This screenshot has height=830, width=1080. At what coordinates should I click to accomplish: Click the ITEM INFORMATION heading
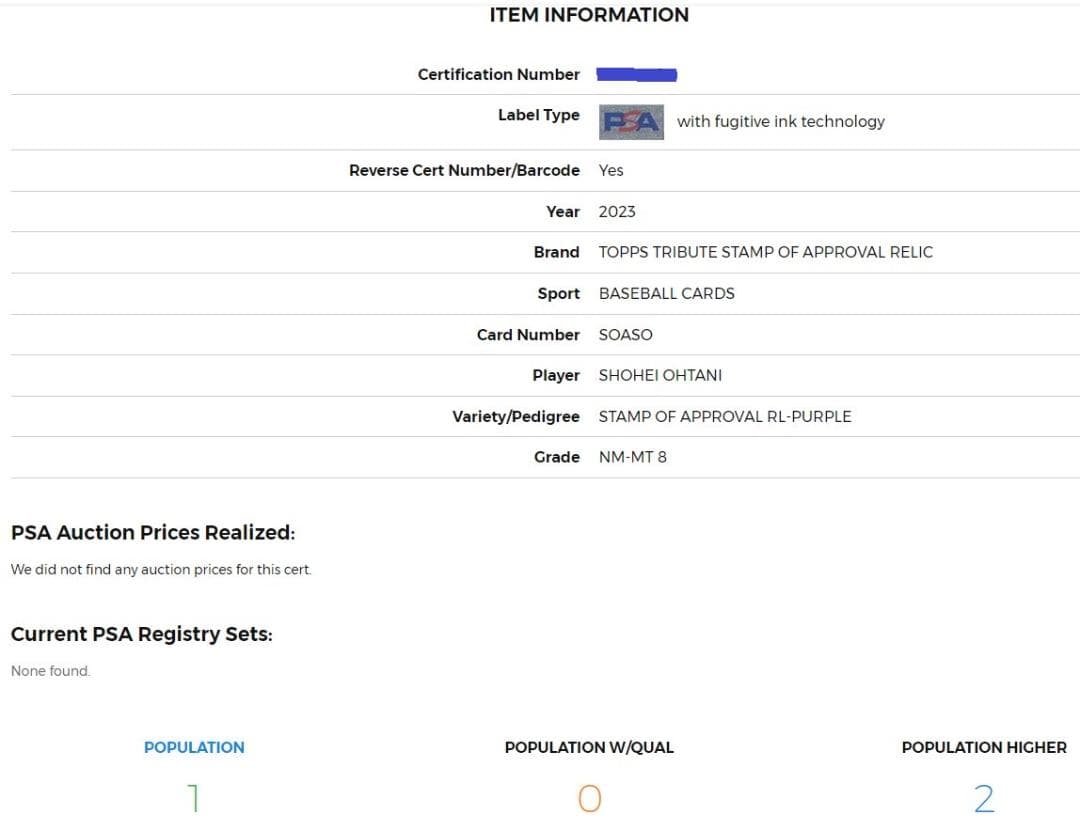coord(589,15)
